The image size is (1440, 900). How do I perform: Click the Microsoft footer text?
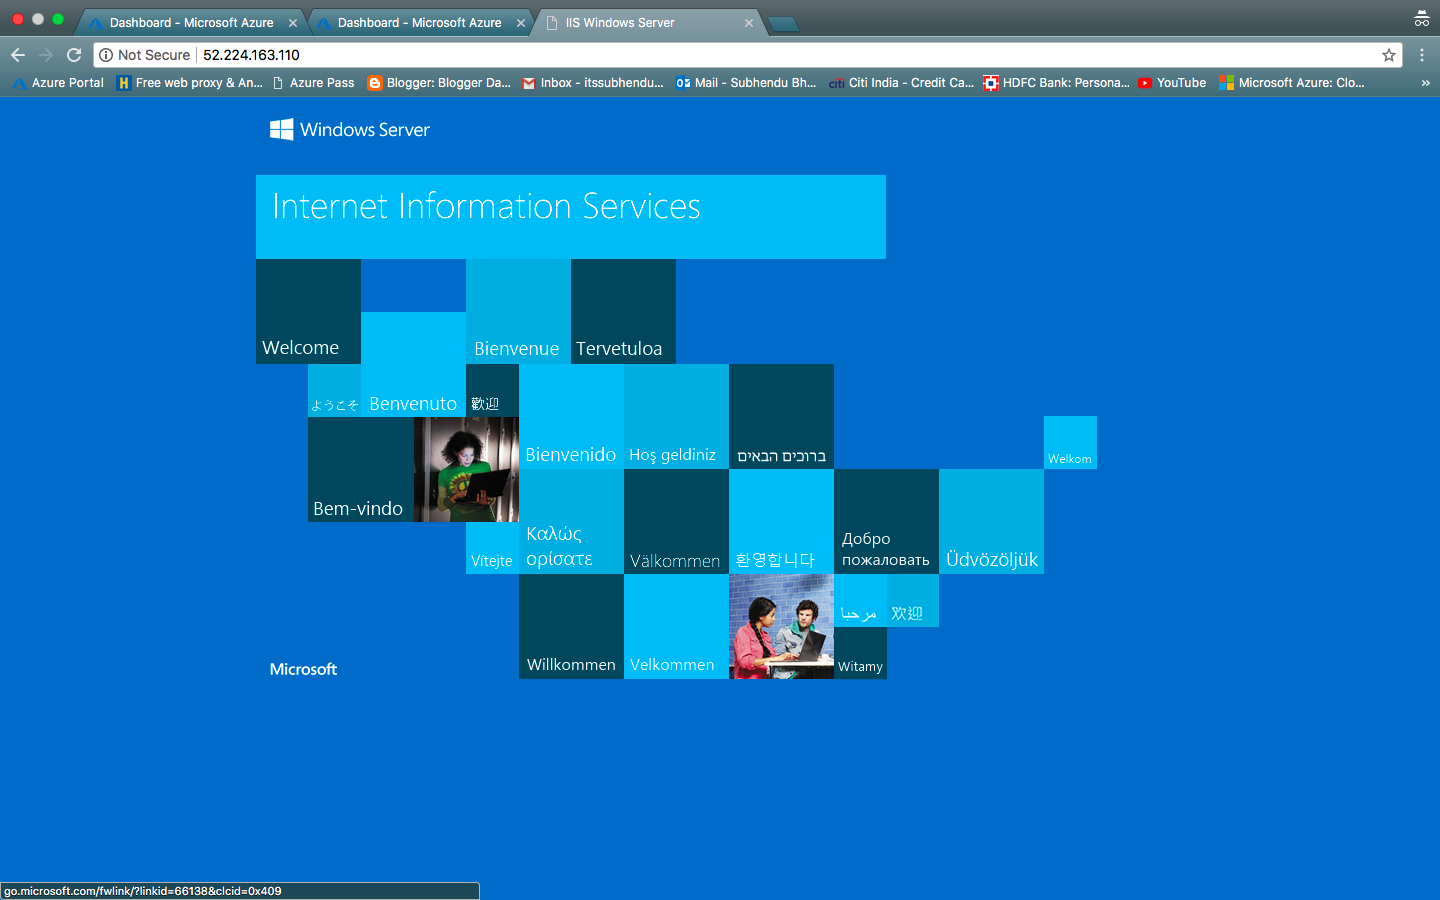point(303,669)
